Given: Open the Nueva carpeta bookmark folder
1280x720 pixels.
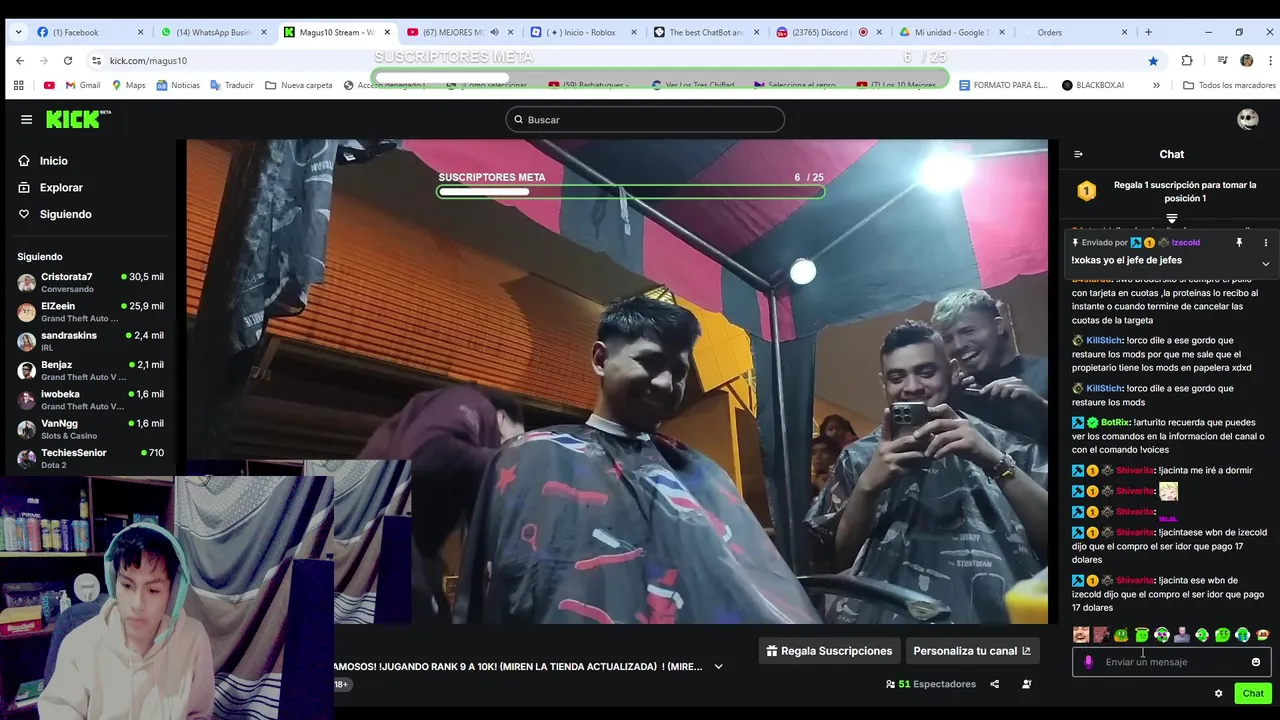Looking at the screenshot, I should pos(298,85).
